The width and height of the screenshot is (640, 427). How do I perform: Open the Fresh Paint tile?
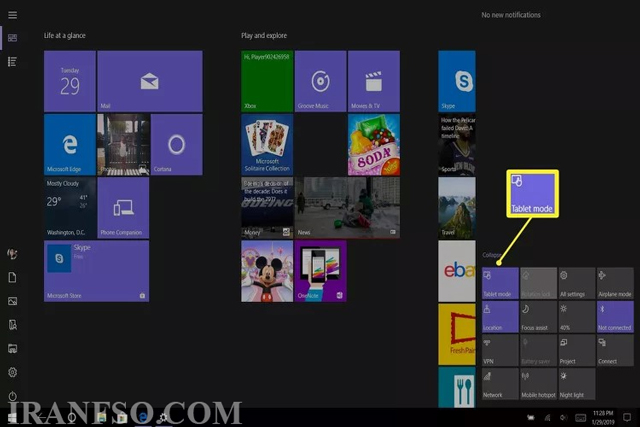(457, 334)
